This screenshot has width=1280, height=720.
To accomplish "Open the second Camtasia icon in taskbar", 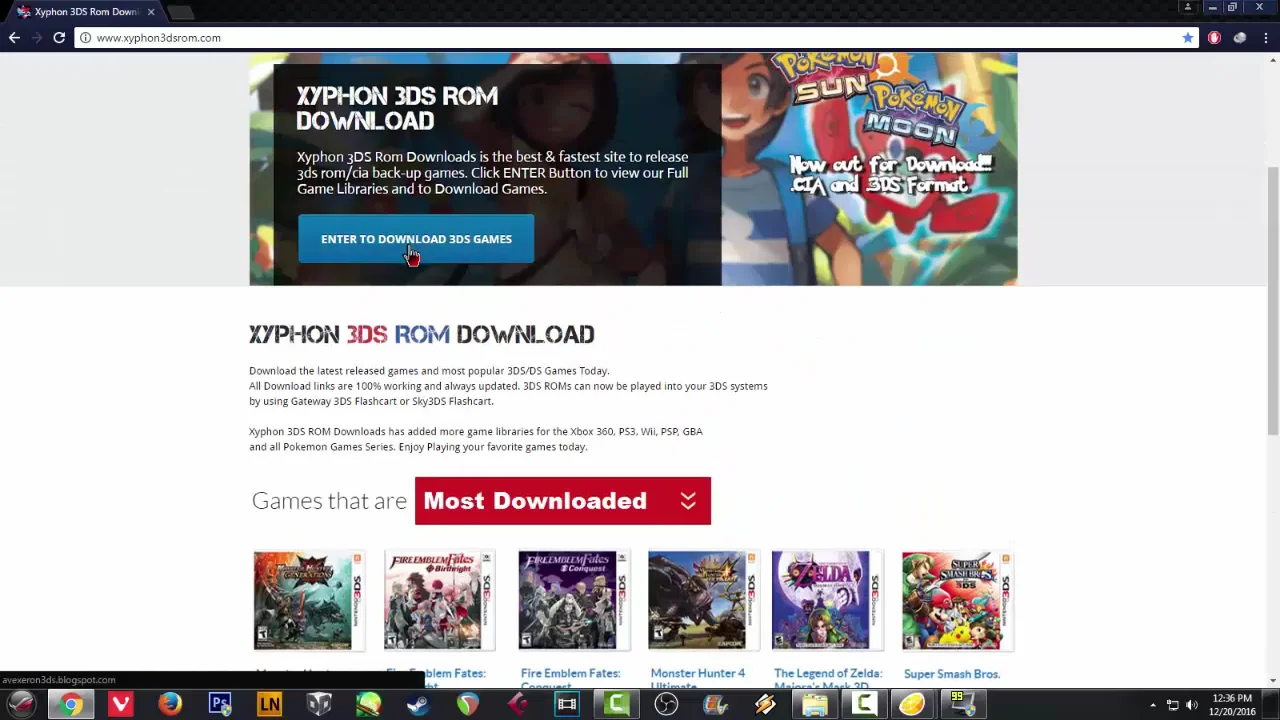I will click(x=865, y=705).
